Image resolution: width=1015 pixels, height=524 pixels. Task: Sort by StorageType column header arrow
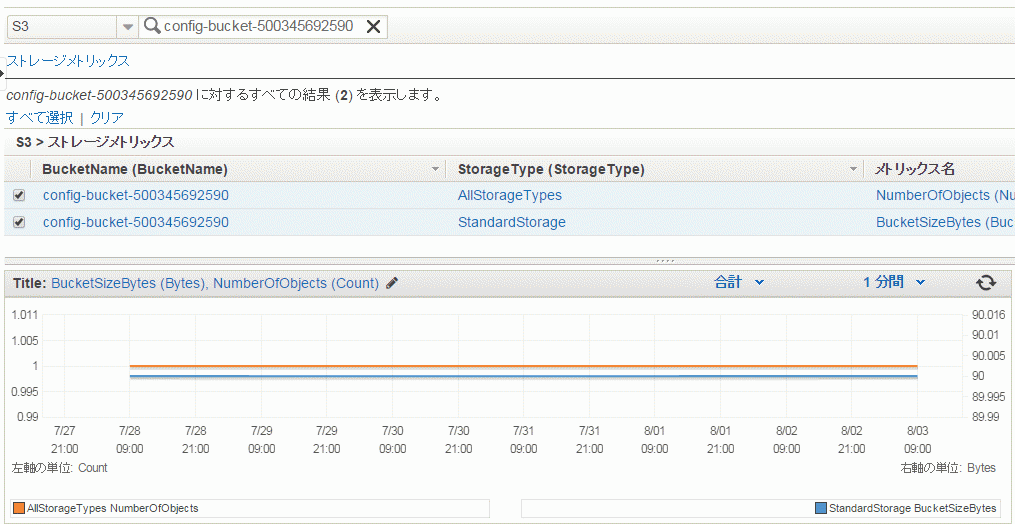coord(853,170)
